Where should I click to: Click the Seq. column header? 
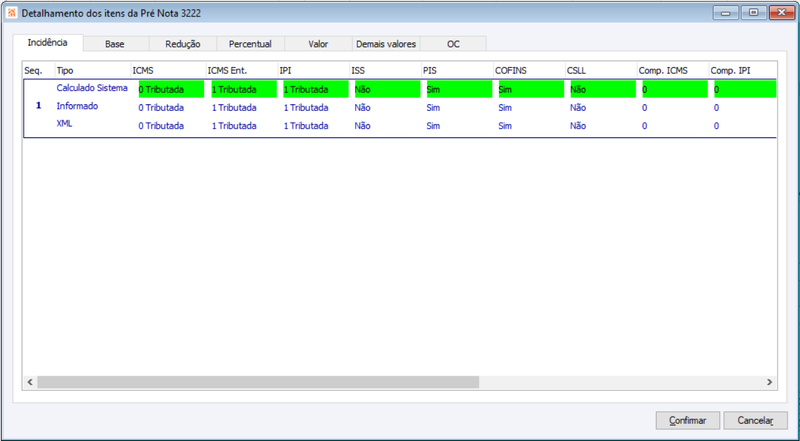pos(39,71)
